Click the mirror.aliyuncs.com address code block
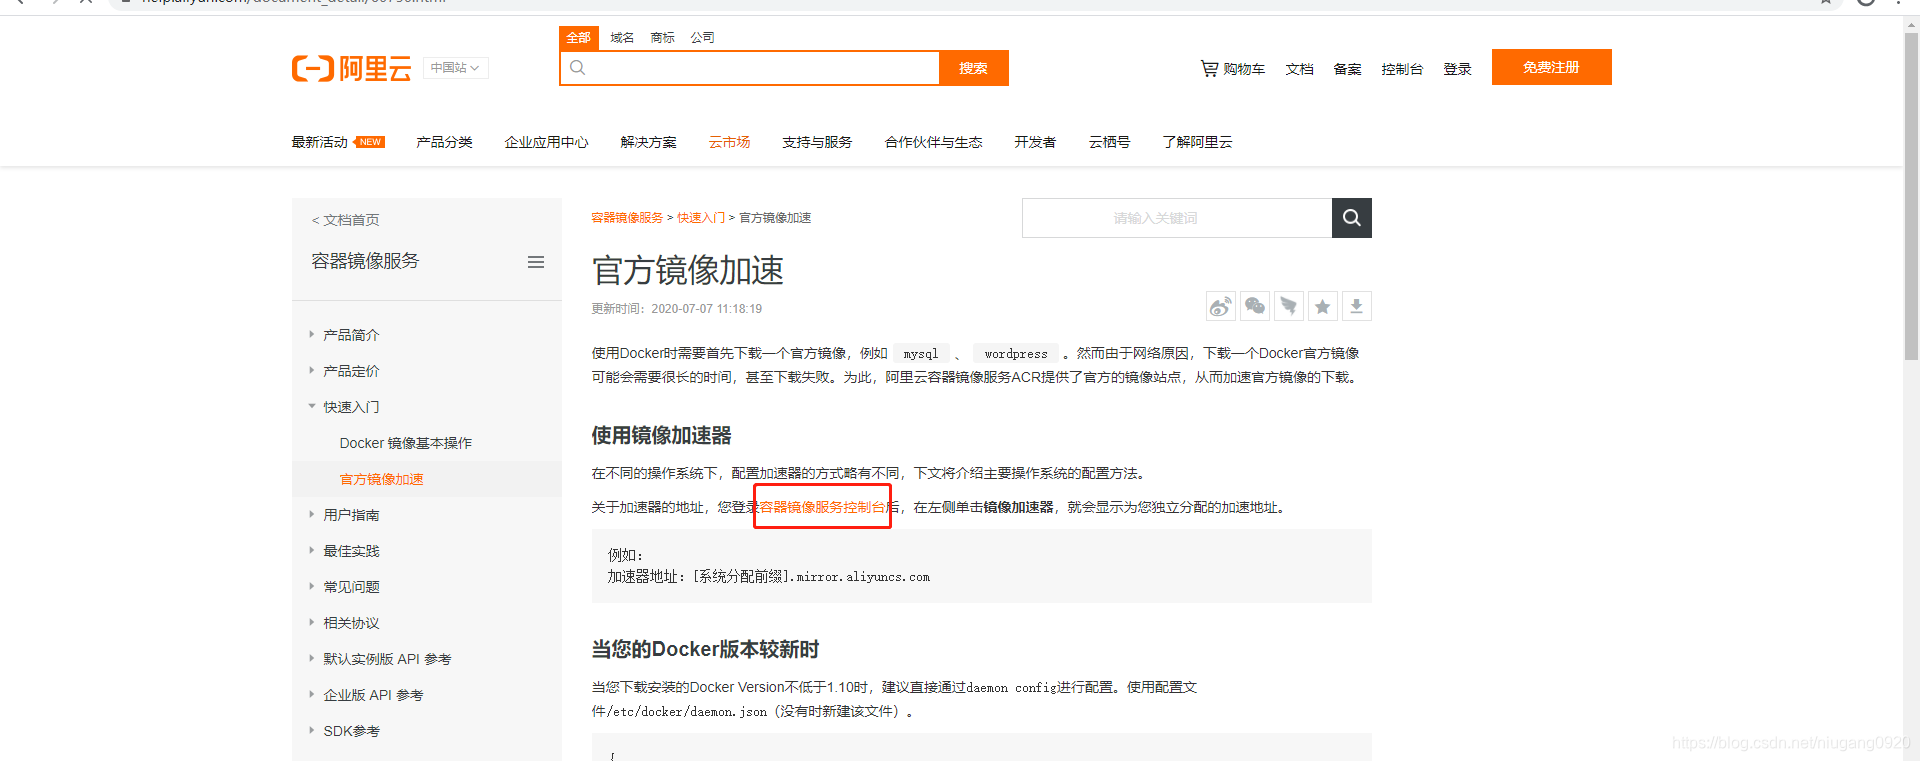Image resolution: width=1920 pixels, height=761 pixels. click(981, 566)
